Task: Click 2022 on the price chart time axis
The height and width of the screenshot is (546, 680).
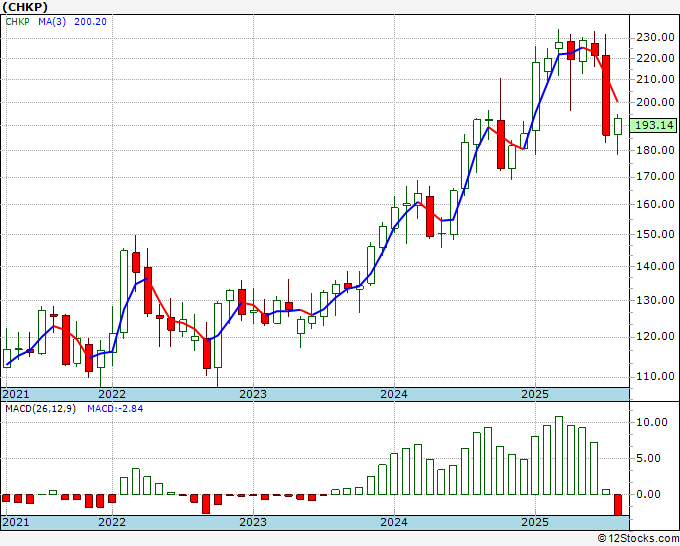Action: click(x=112, y=394)
